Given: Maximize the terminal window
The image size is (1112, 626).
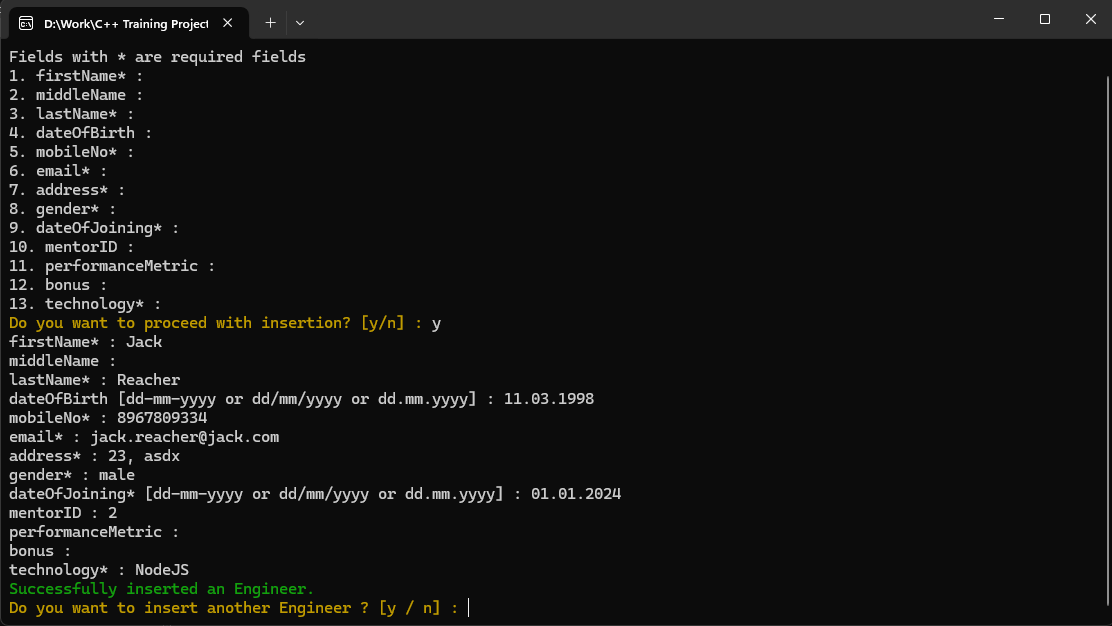Looking at the screenshot, I should pos(1045,19).
